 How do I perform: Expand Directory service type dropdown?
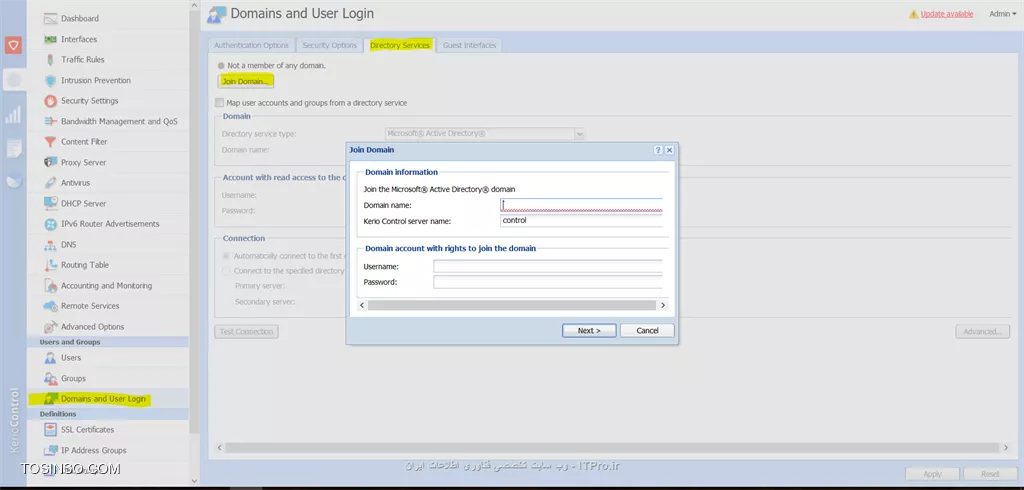pyautogui.click(x=579, y=133)
